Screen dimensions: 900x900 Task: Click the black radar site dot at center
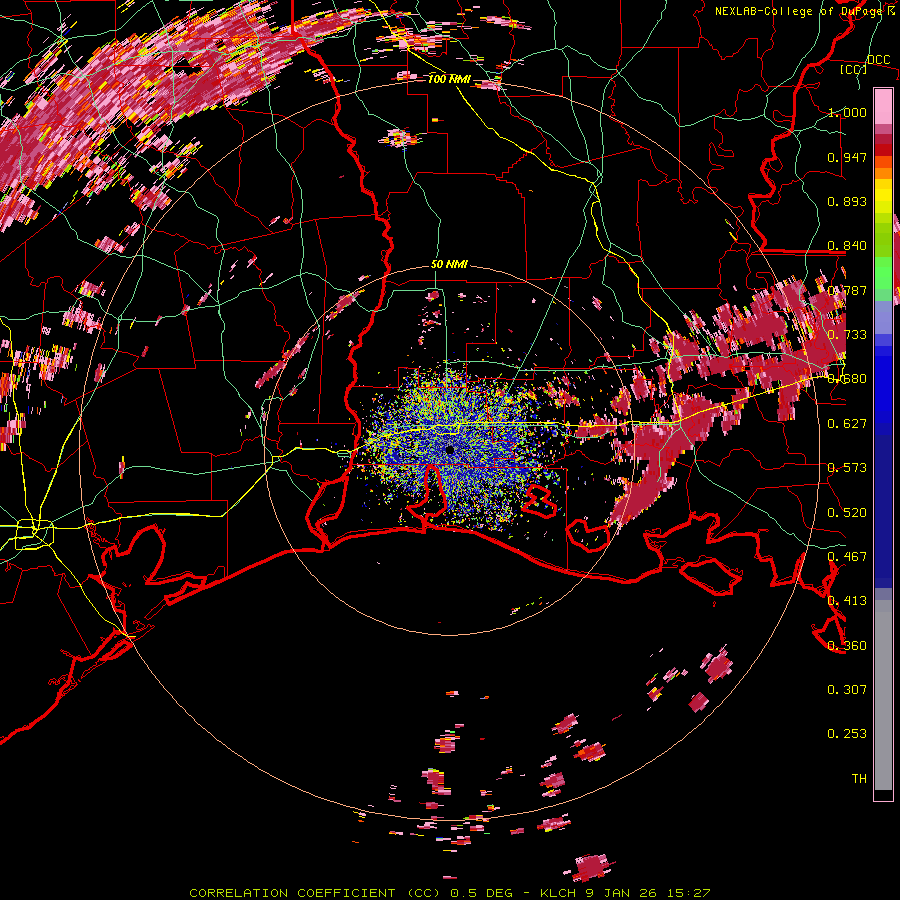click(450, 450)
